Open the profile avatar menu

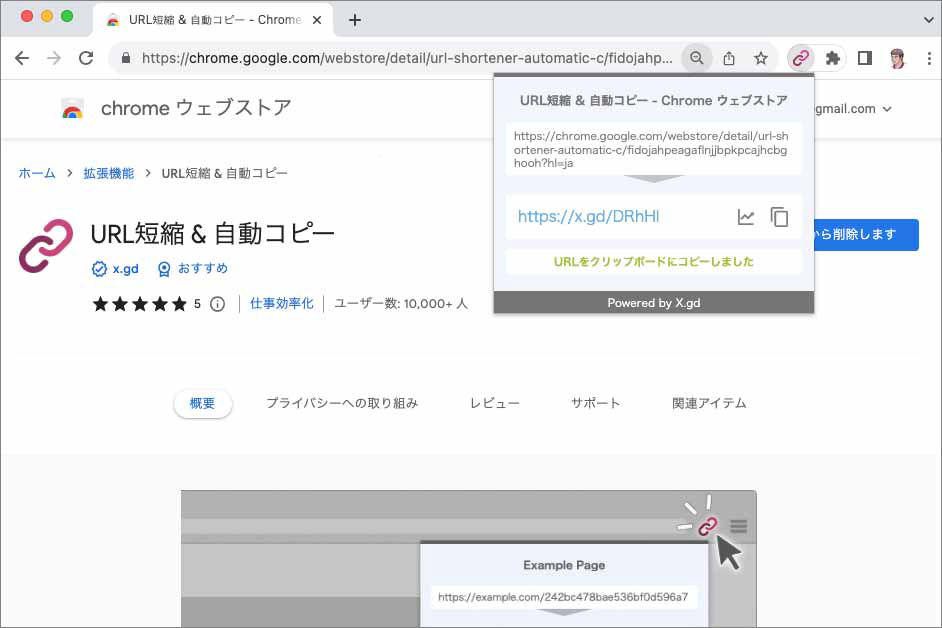click(x=895, y=59)
